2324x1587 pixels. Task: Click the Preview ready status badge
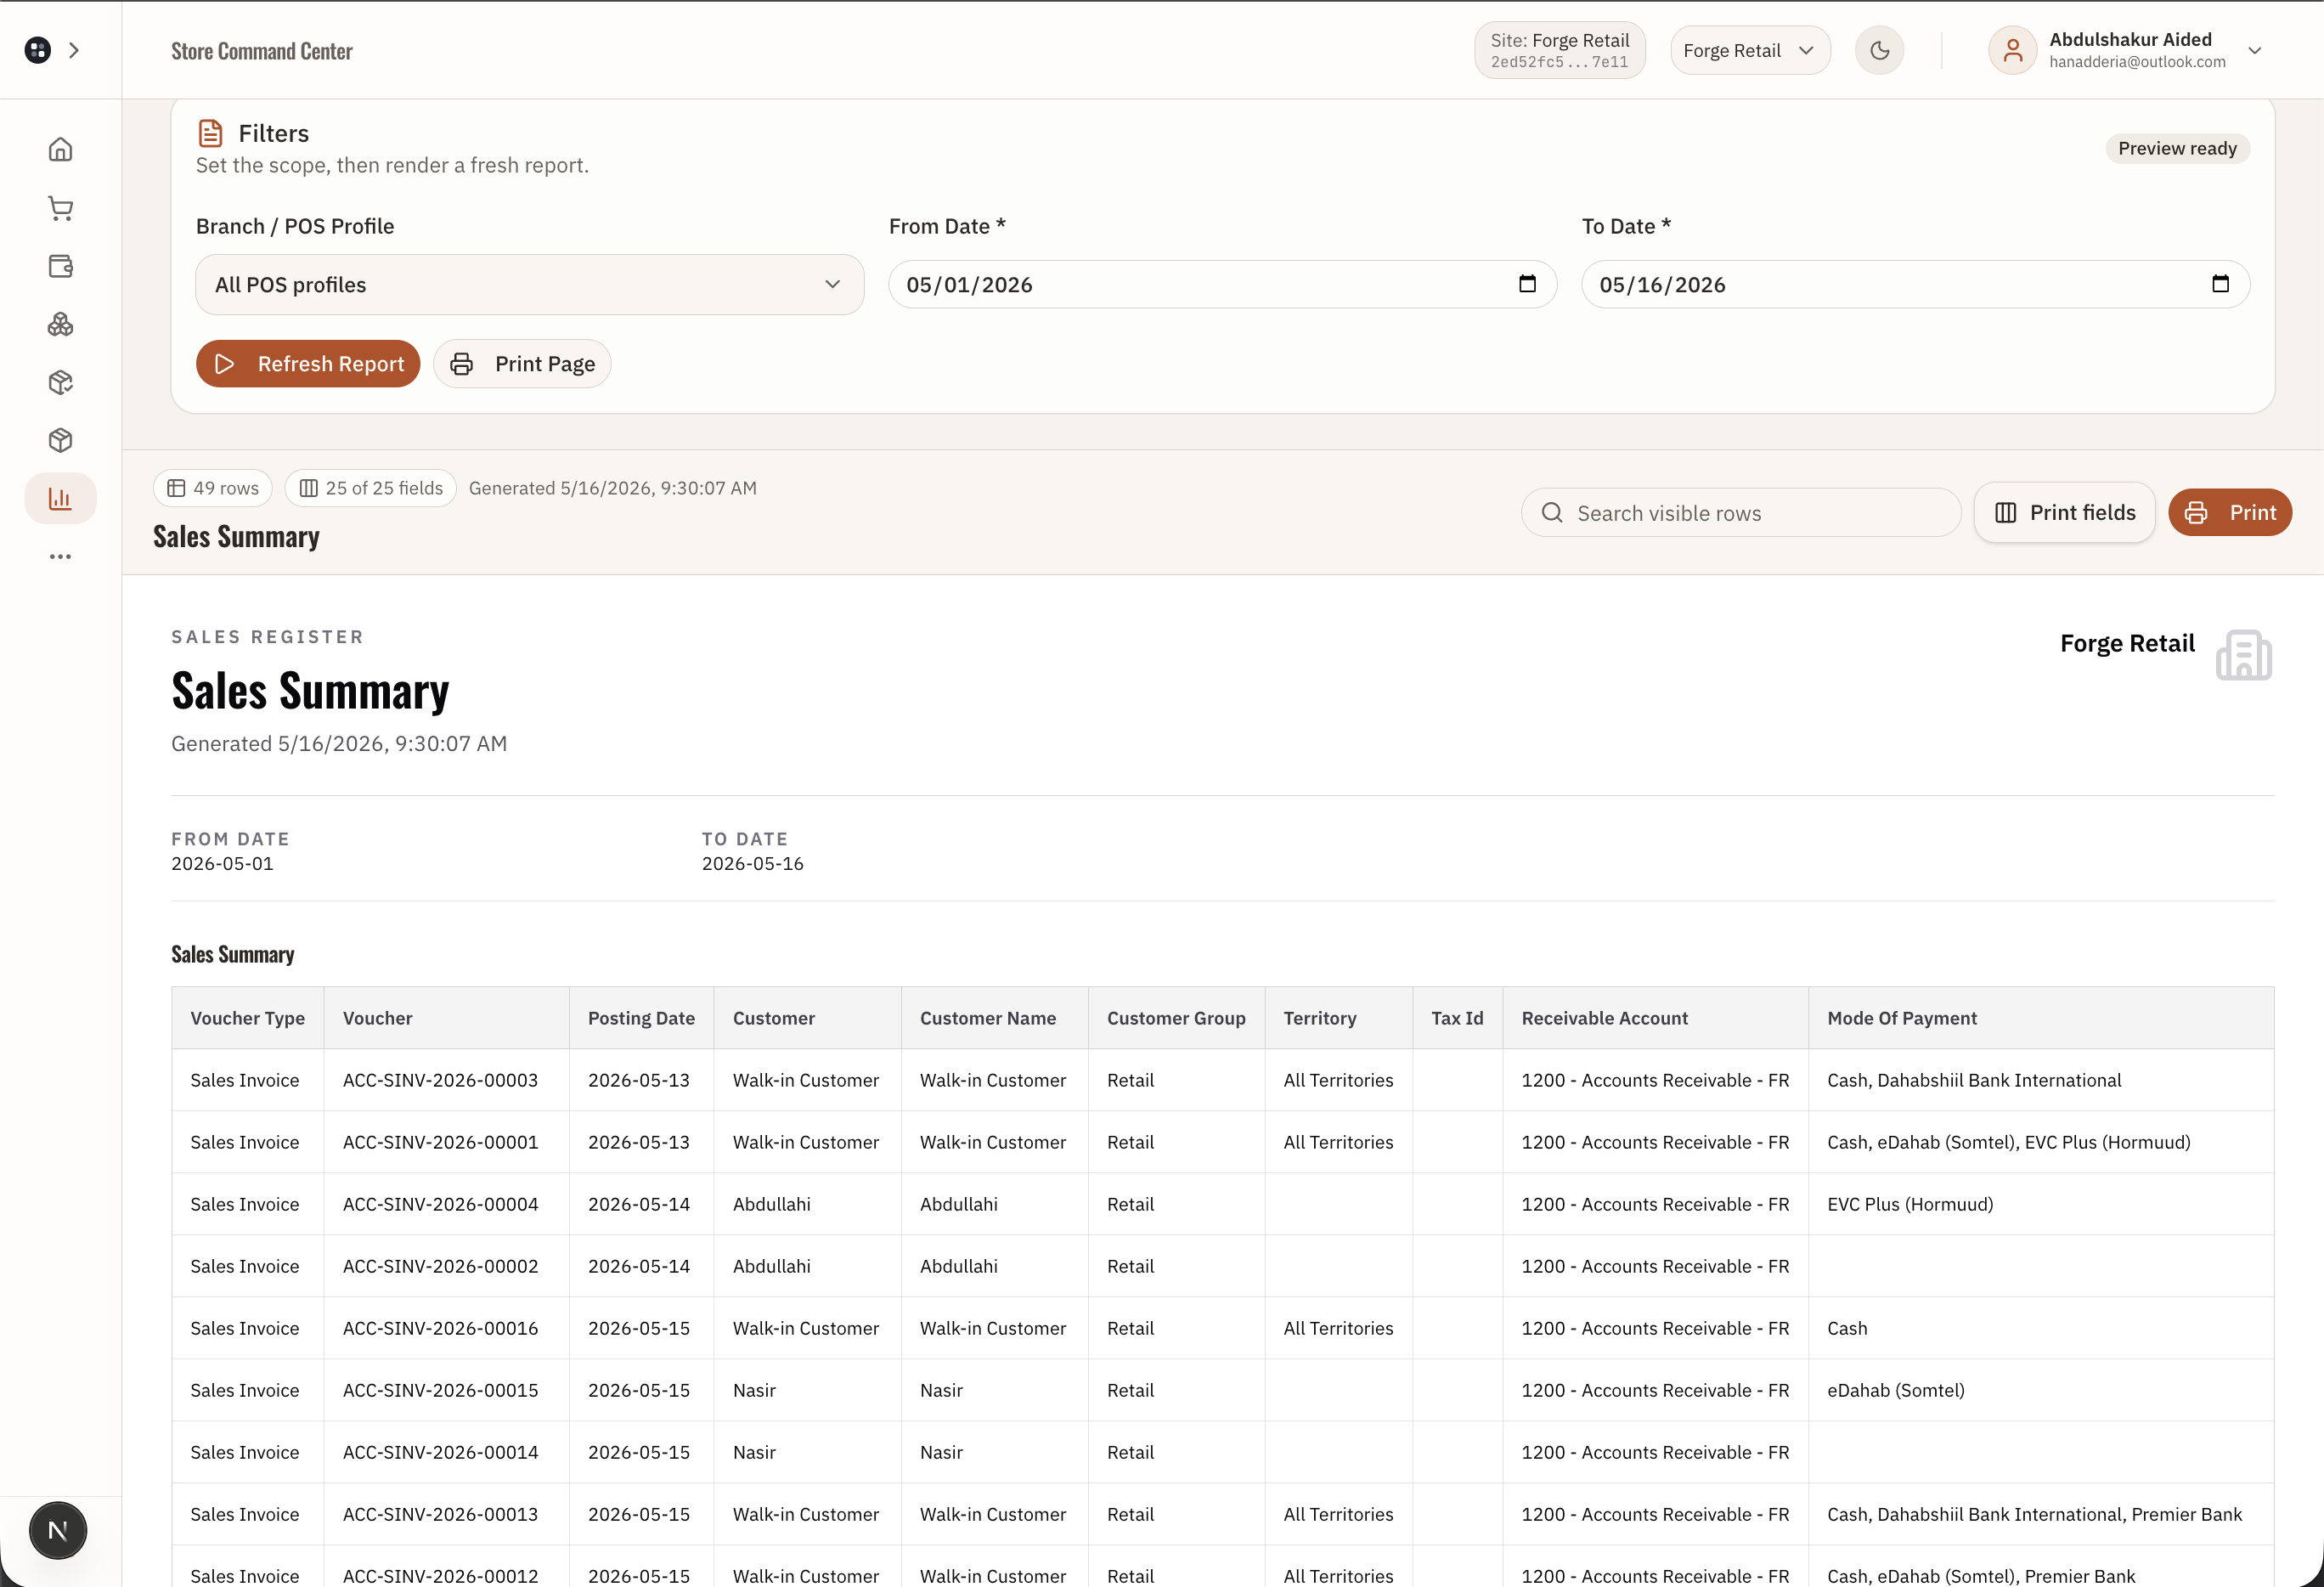click(x=2177, y=148)
